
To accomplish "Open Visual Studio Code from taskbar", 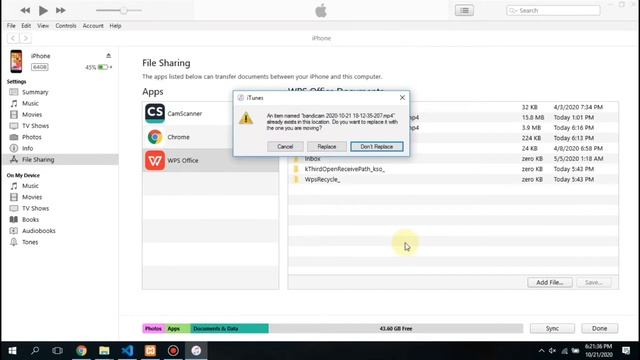I will click(x=127, y=351).
